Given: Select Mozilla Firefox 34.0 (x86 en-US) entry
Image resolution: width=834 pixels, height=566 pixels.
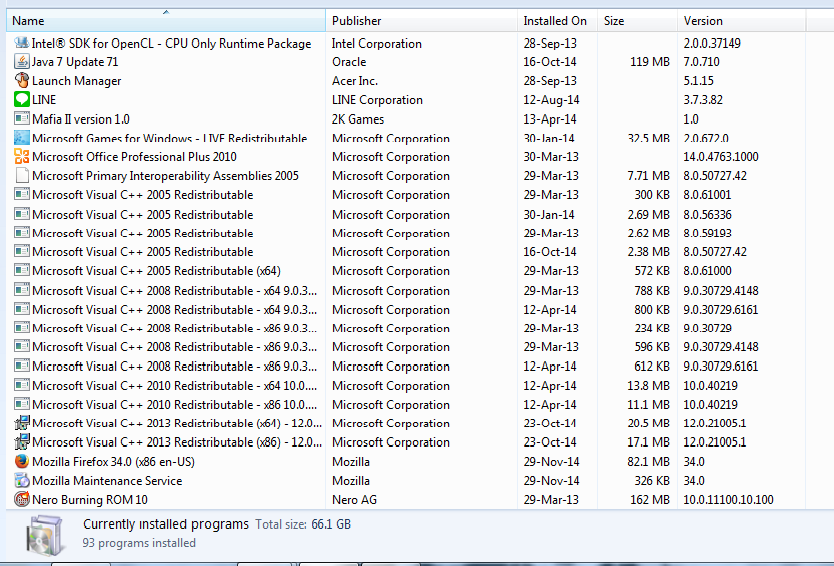Looking at the screenshot, I should (x=113, y=462).
